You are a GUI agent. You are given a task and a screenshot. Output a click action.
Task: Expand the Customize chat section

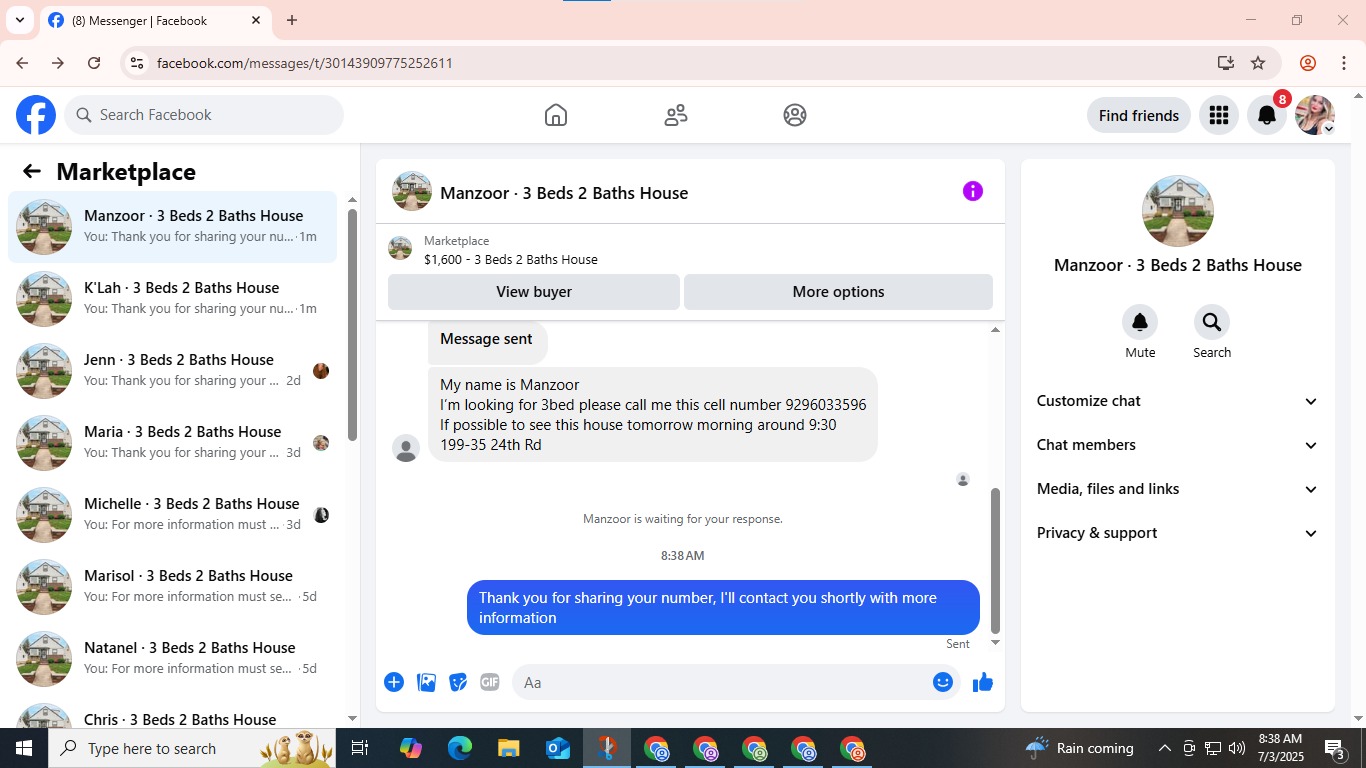point(1178,401)
